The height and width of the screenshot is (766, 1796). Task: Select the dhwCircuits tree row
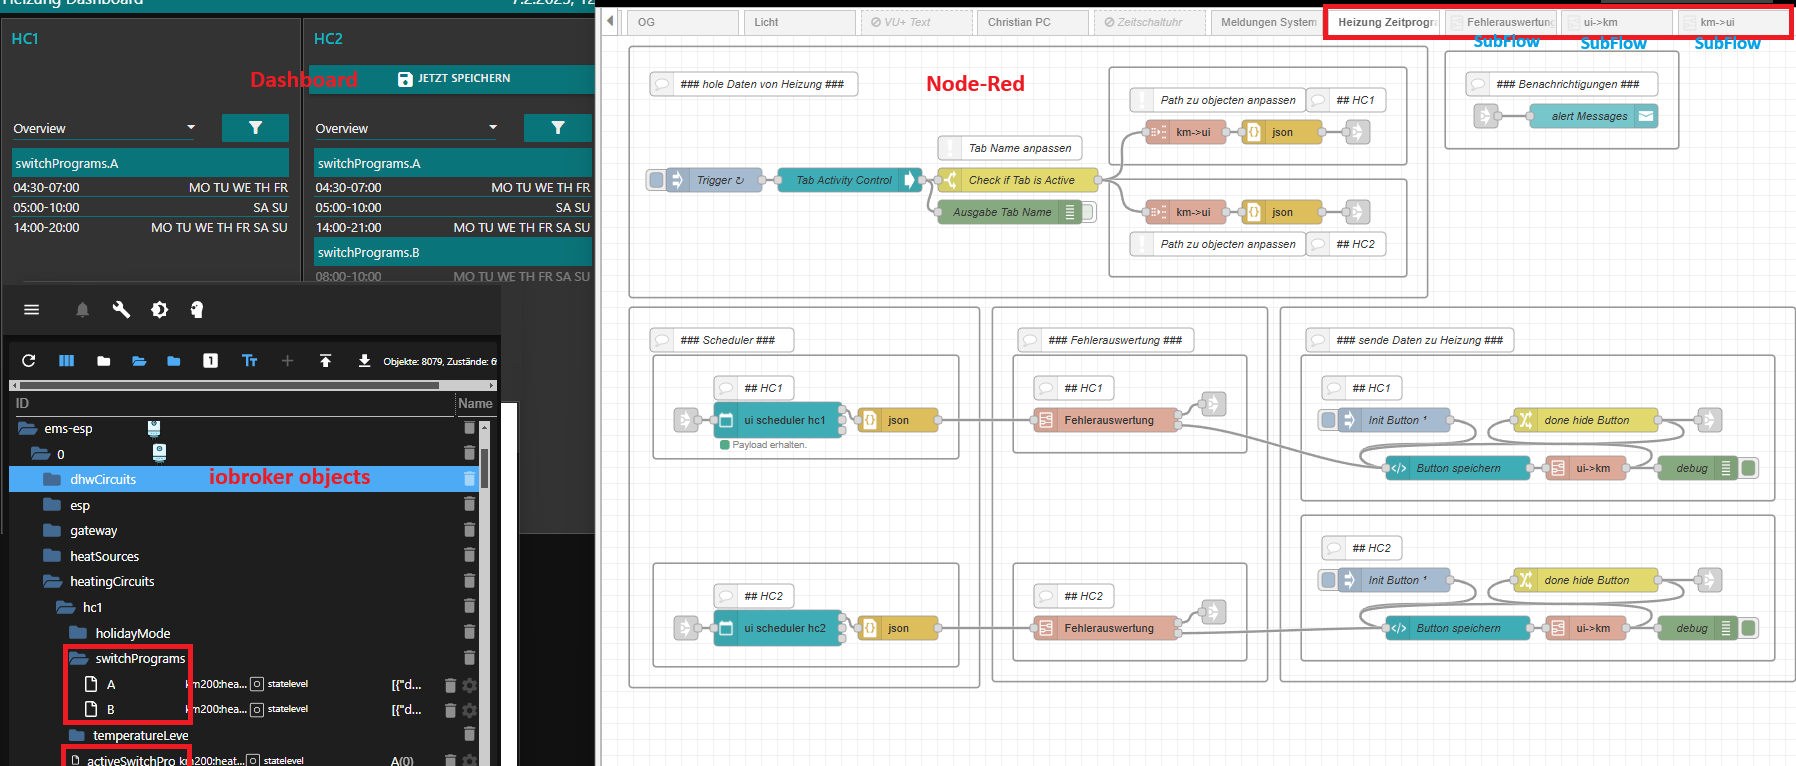[244, 479]
